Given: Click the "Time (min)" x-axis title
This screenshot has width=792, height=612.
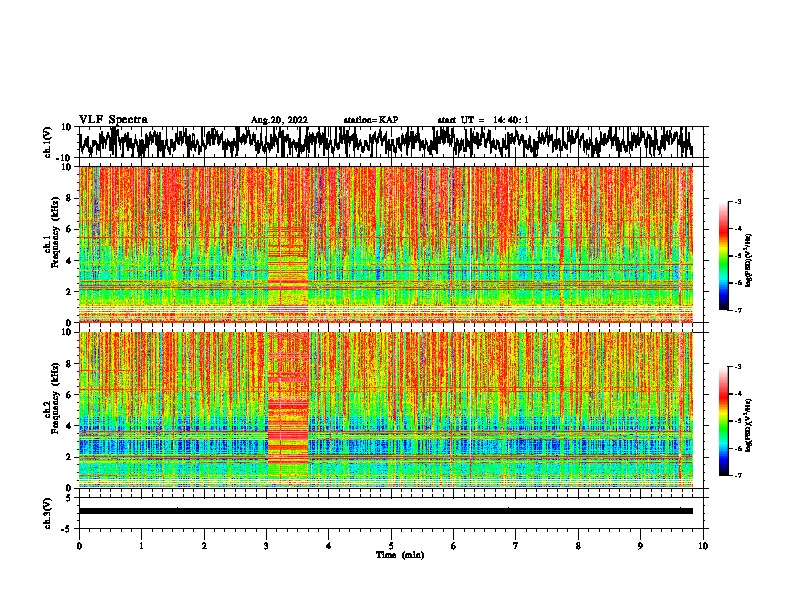Looking at the screenshot, I should pyautogui.click(x=400, y=555).
